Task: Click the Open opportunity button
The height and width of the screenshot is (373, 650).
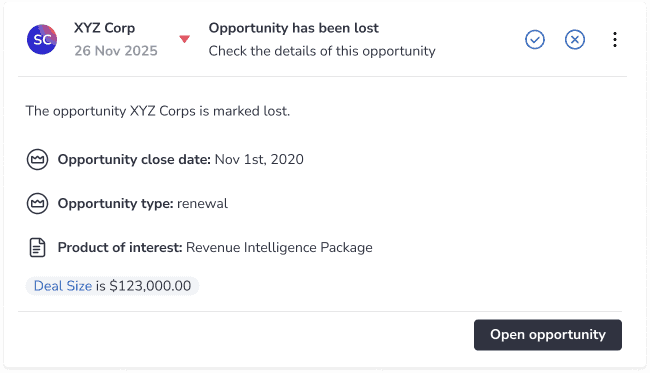Action: pos(548,335)
